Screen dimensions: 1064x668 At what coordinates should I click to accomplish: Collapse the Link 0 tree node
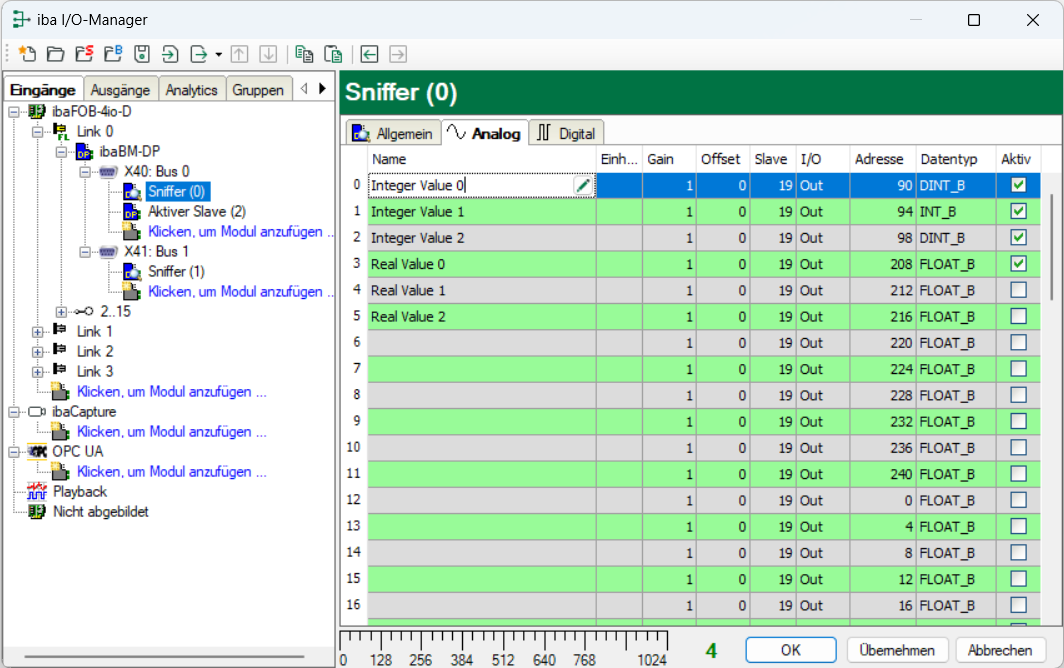point(38,132)
